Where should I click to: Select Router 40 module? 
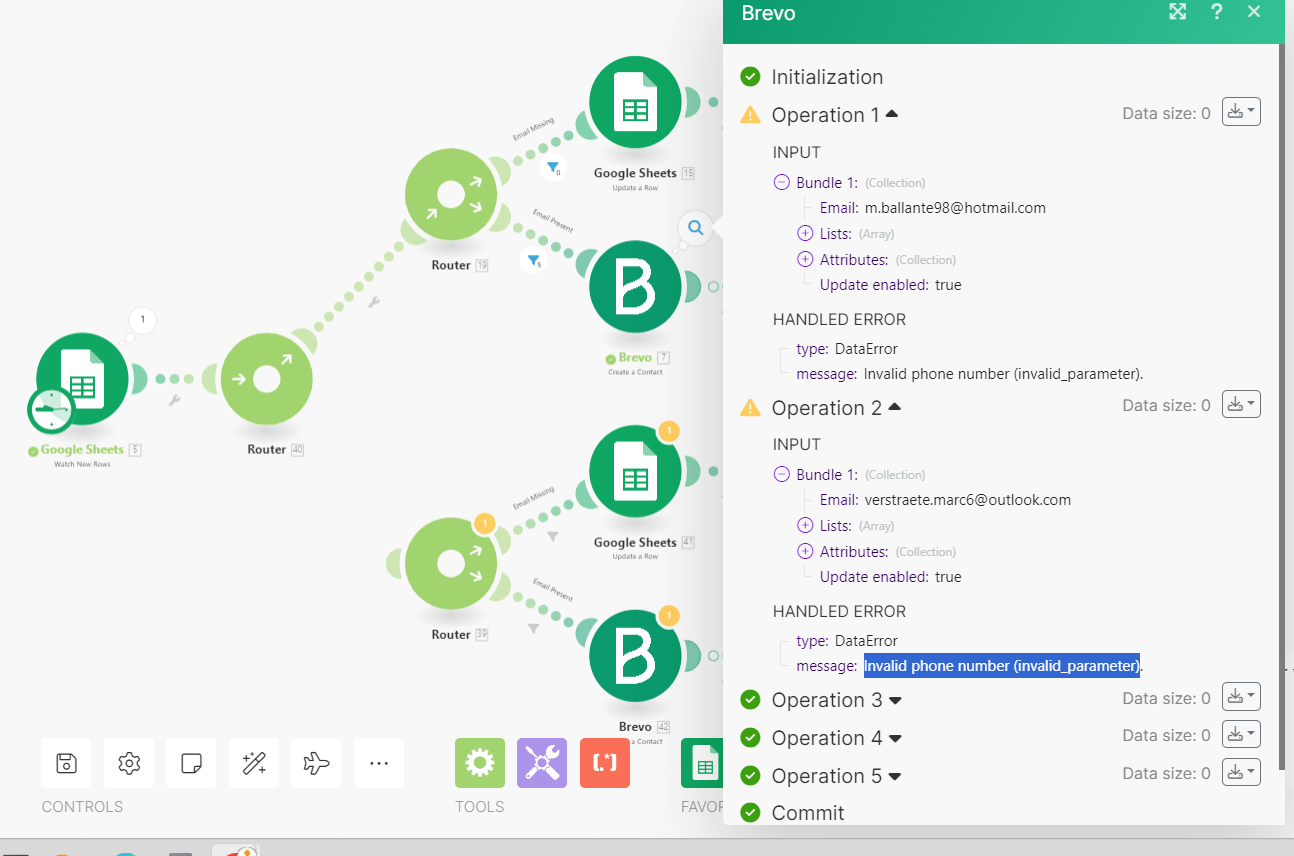266,379
